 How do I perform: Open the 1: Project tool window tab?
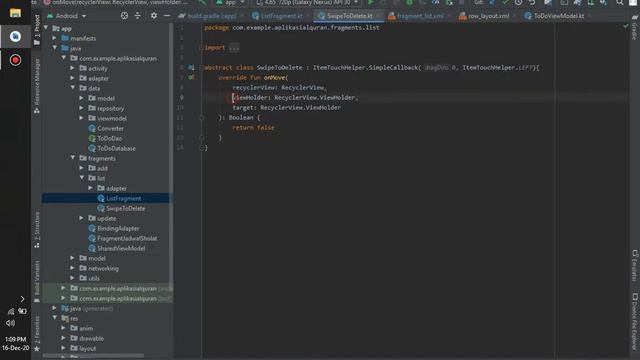[37, 30]
